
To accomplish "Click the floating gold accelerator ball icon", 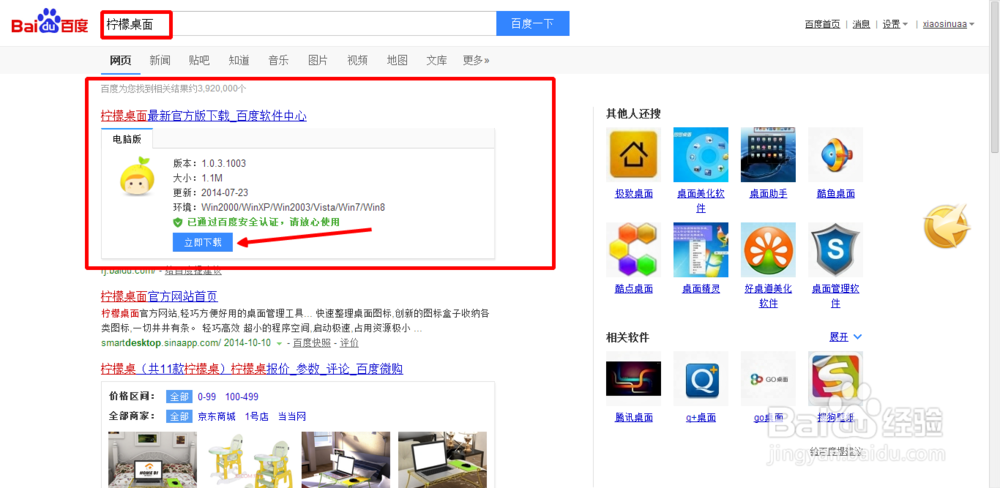I will [x=947, y=226].
